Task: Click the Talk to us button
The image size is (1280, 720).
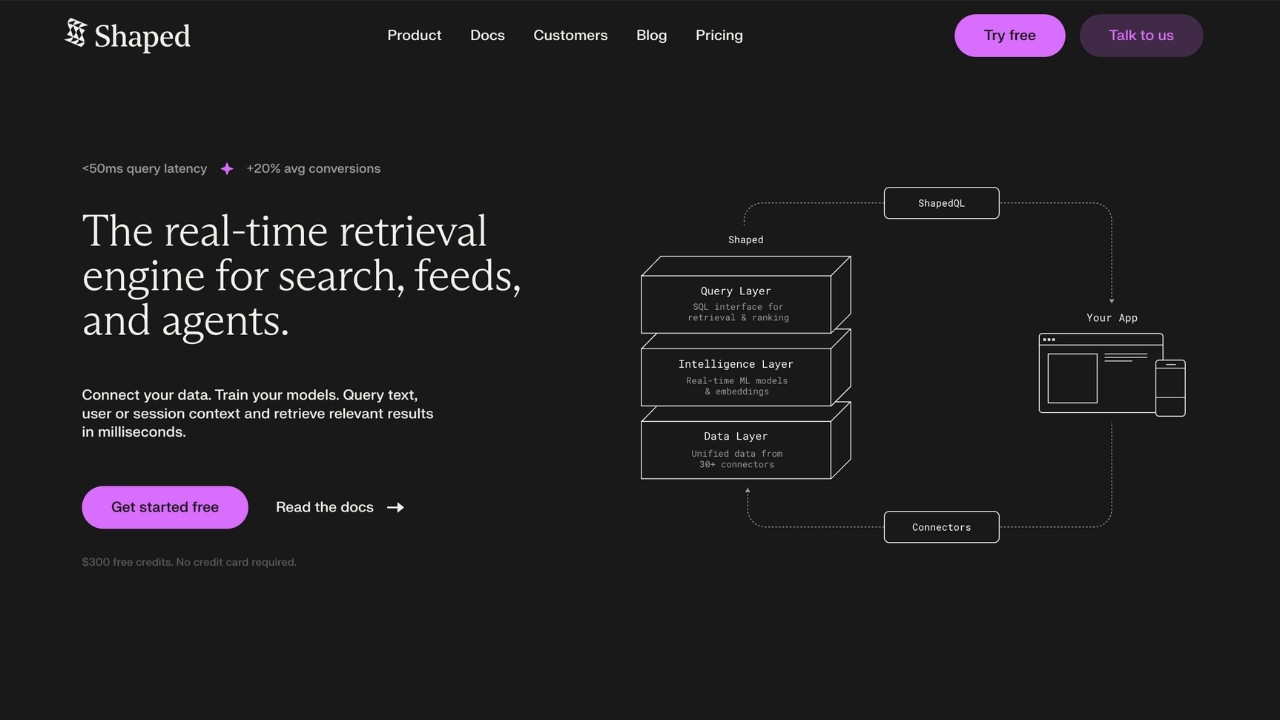Action: click(x=1141, y=35)
